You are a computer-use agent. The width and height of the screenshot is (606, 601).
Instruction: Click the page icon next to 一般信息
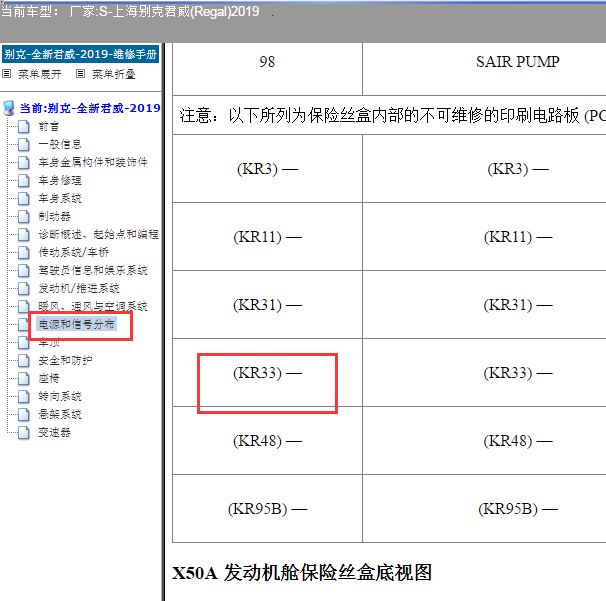click(24, 144)
